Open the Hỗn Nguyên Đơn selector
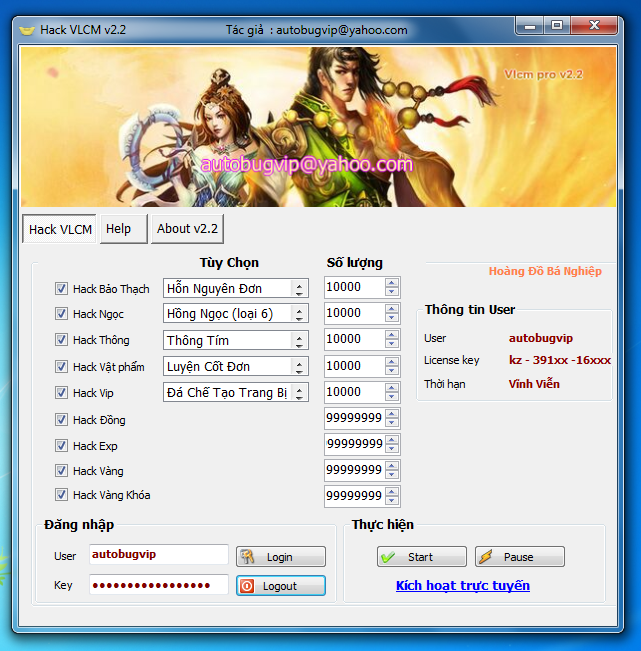Viewport: 641px width, 651px height. coord(235,288)
